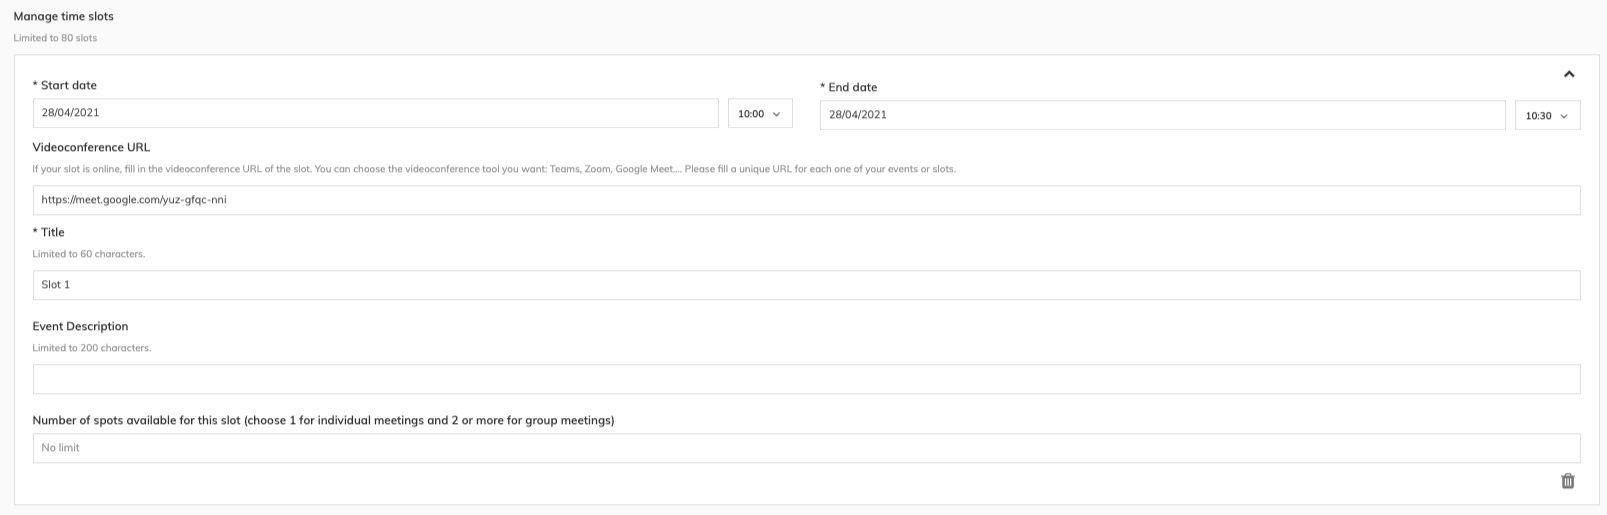Open the 10:30 end time dropdown
The width and height of the screenshot is (1607, 515).
(1547, 116)
